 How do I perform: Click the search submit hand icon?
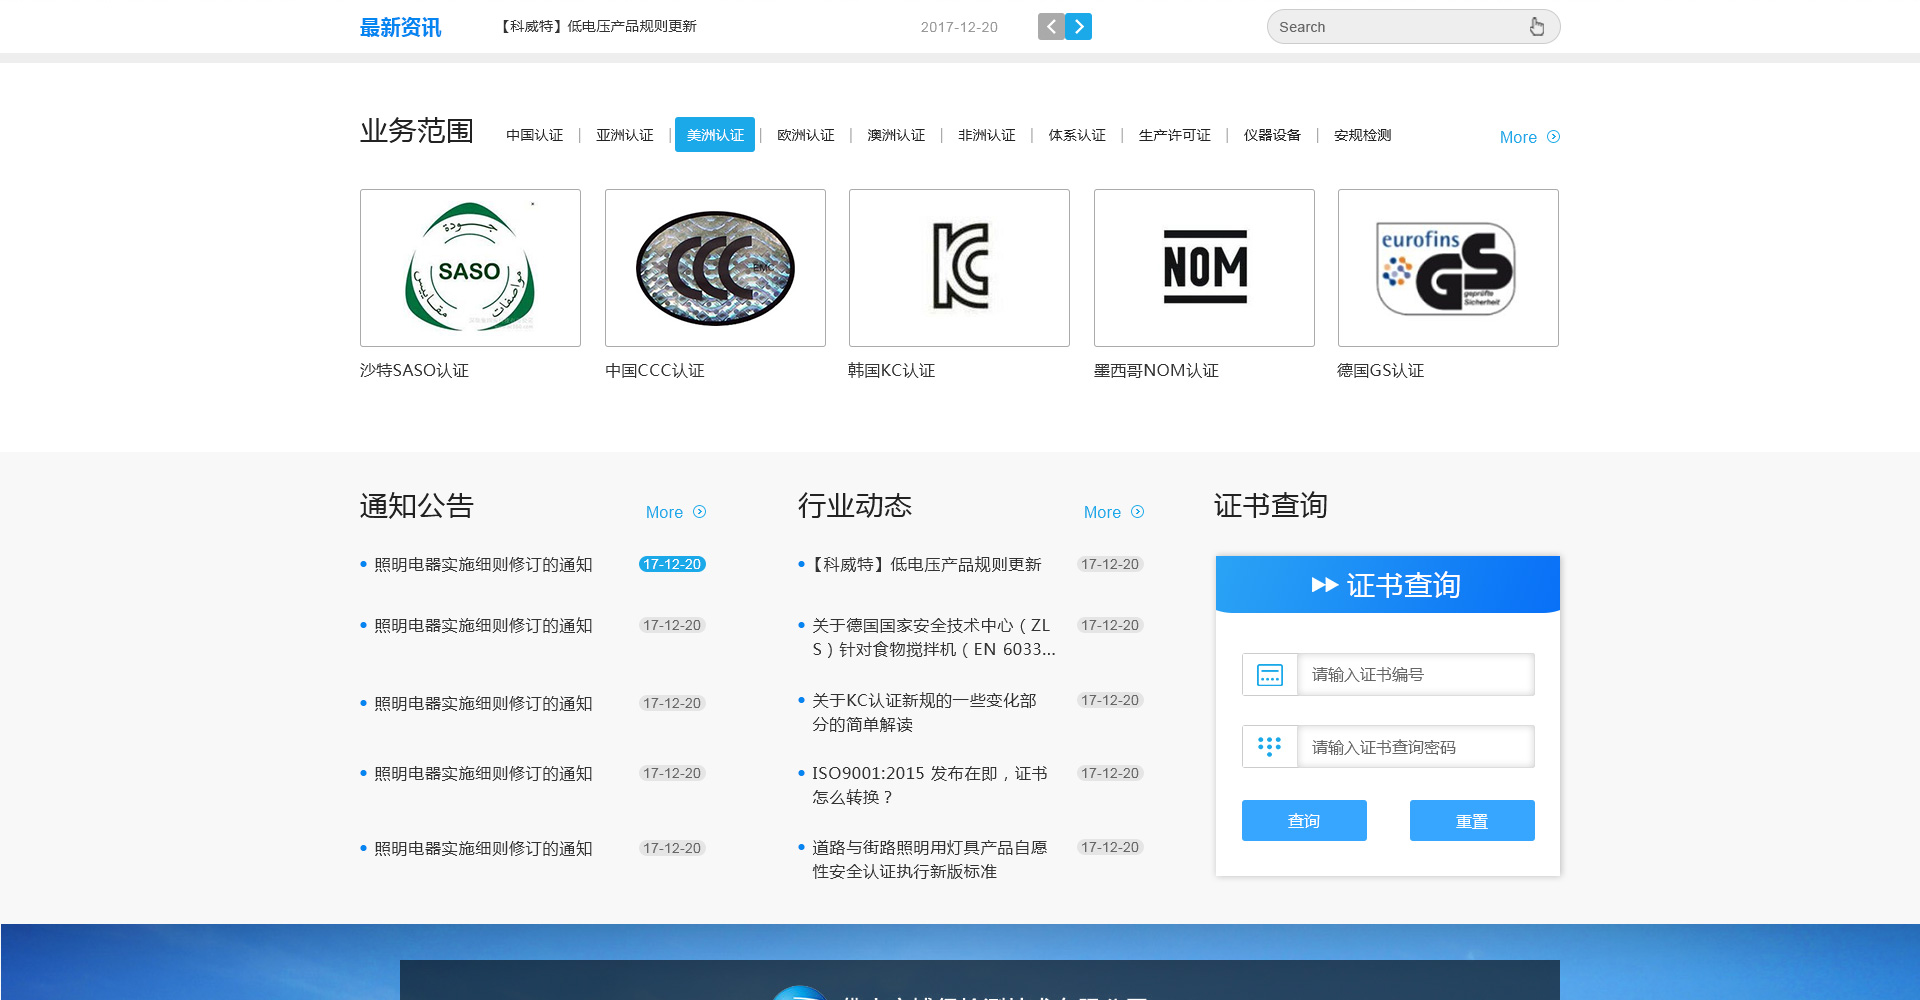pyautogui.click(x=1536, y=27)
